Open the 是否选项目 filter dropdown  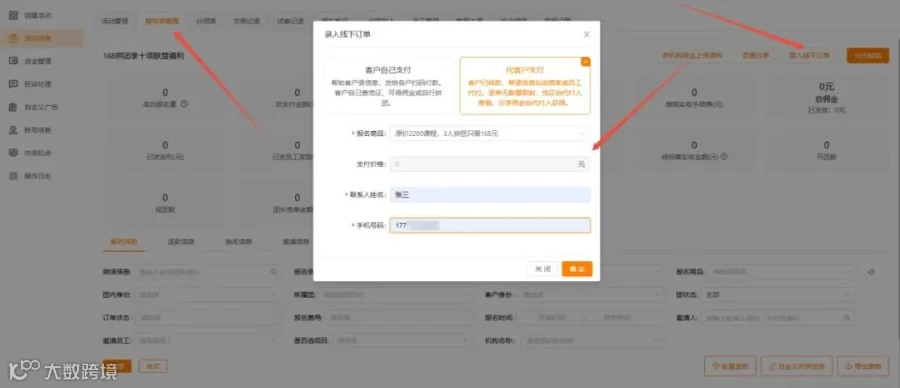(403, 340)
